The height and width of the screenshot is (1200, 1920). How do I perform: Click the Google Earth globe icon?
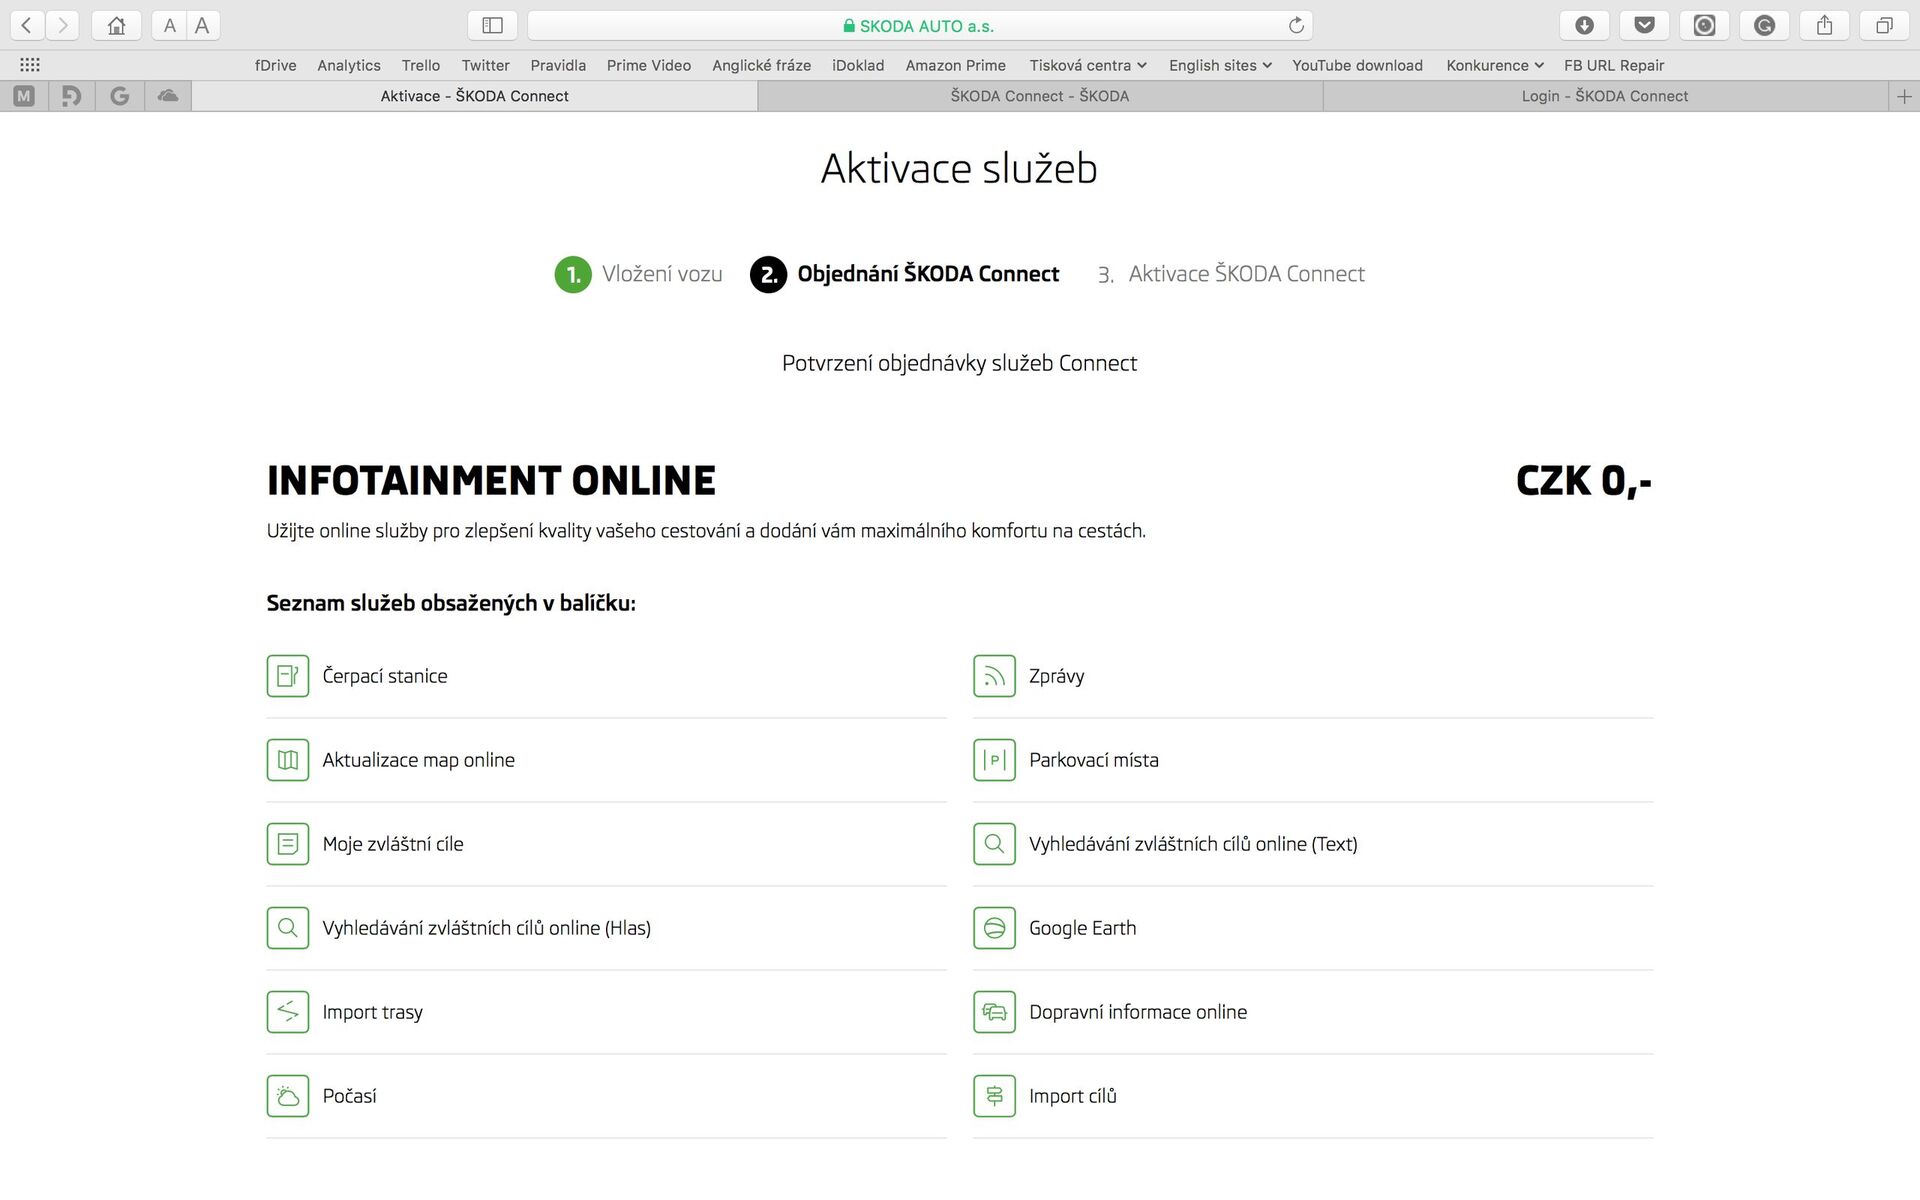(x=994, y=928)
